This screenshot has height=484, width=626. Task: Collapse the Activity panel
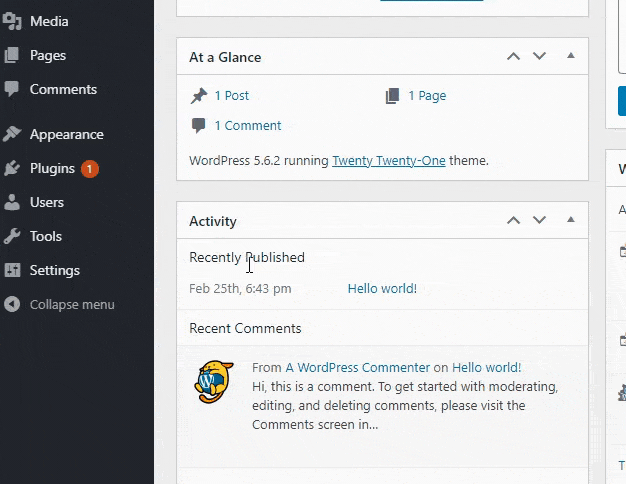571,219
